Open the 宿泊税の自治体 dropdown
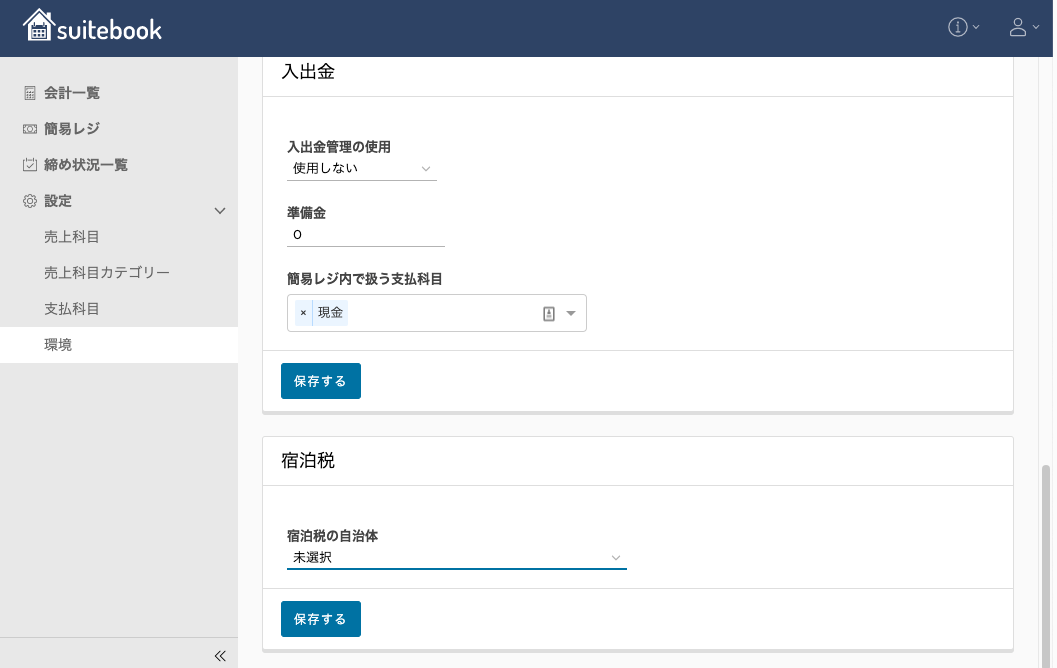 (x=456, y=558)
